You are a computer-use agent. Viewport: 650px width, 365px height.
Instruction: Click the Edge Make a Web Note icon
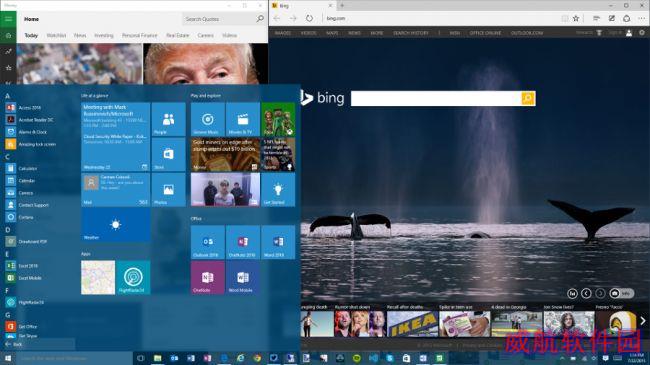[611, 18]
